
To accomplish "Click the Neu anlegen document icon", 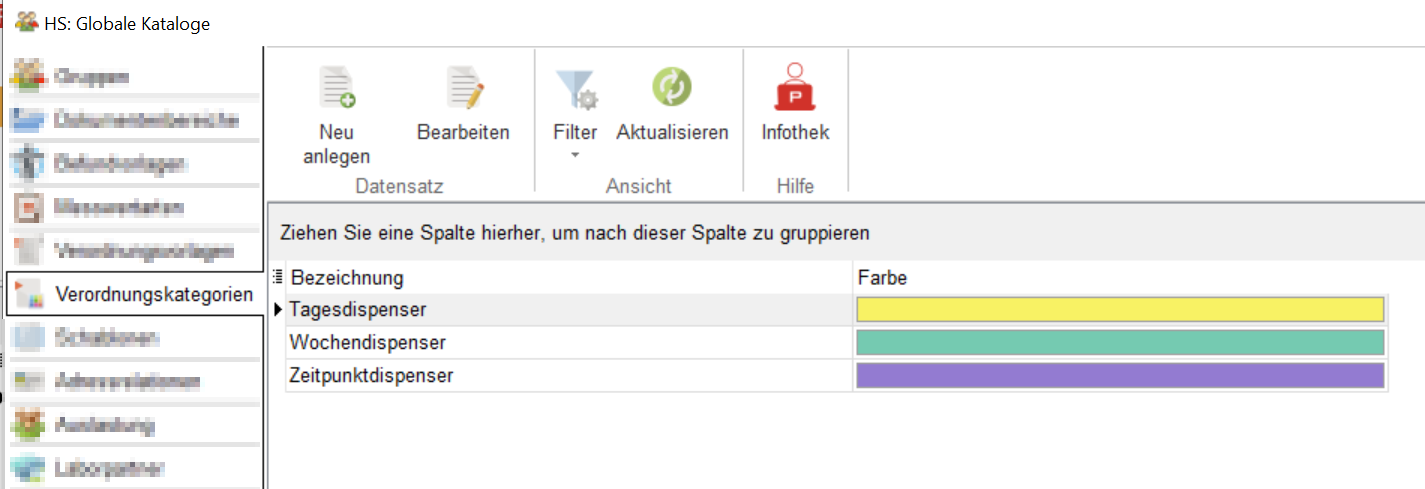I will (337, 88).
